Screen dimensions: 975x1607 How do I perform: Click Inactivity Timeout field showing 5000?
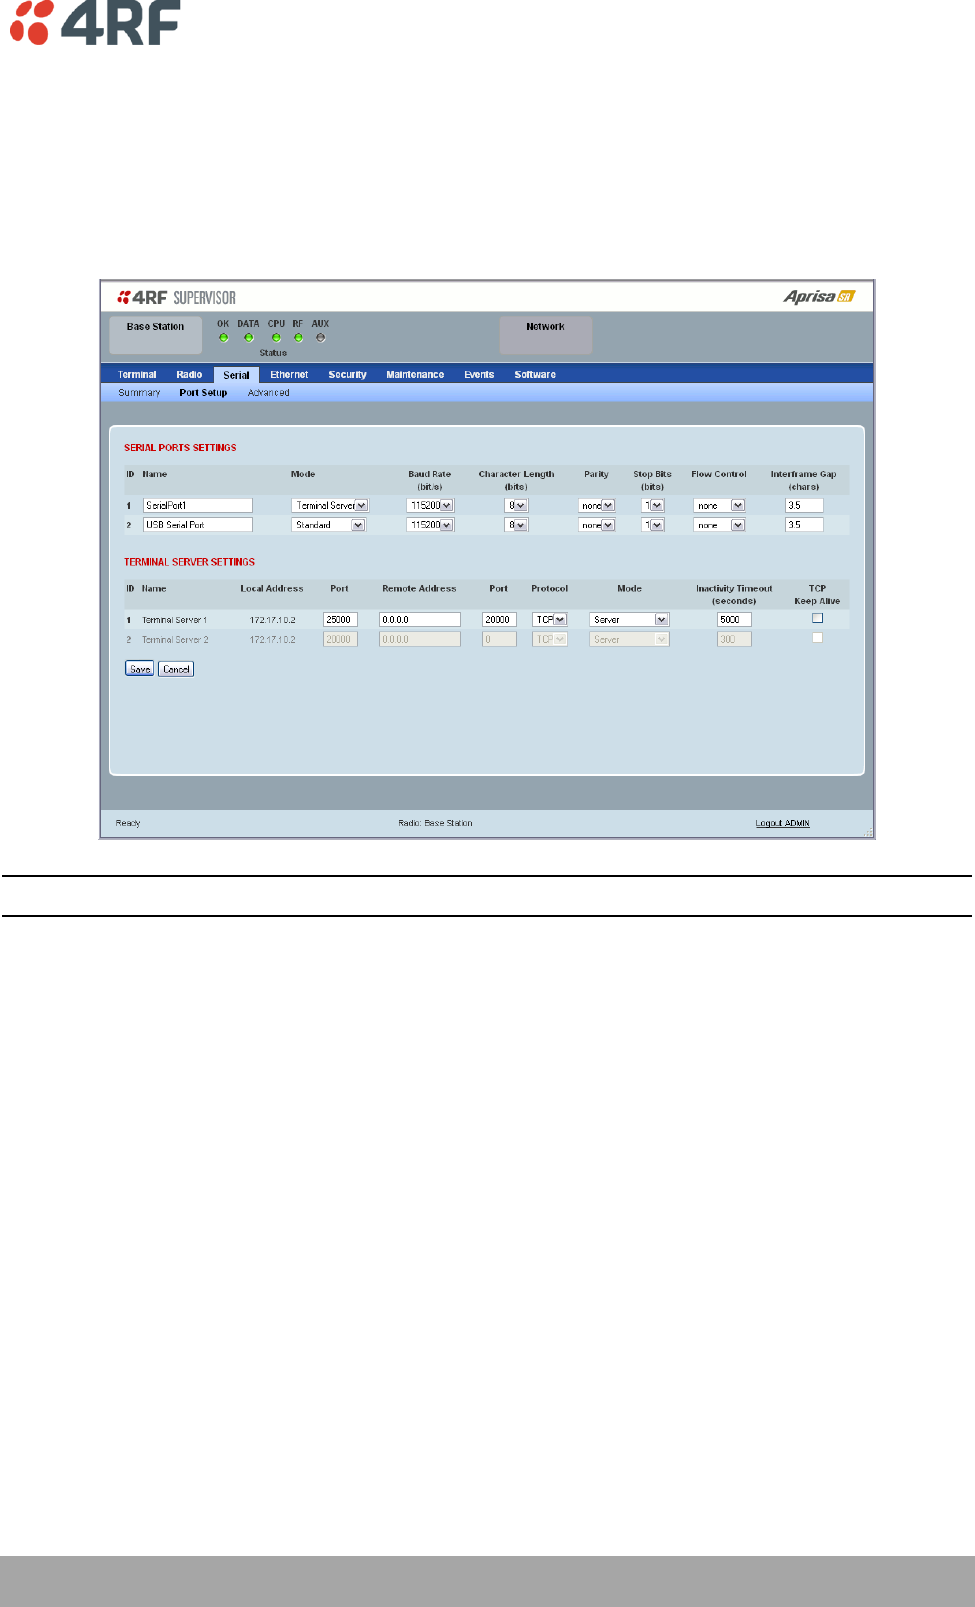click(734, 620)
